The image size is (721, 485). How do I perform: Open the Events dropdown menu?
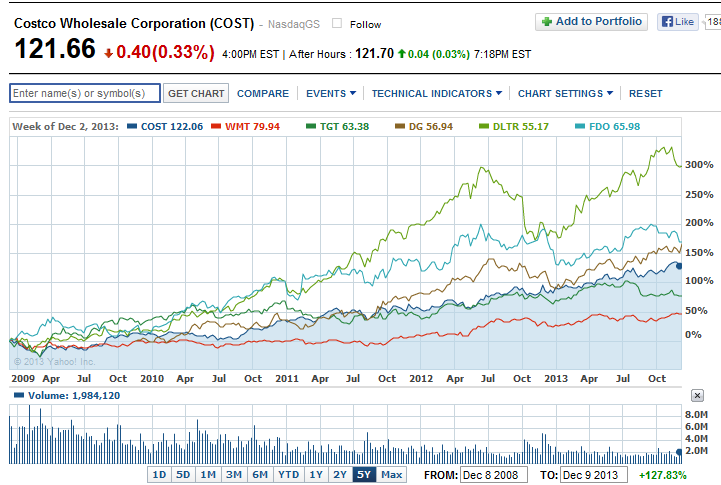pyautogui.click(x=331, y=93)
